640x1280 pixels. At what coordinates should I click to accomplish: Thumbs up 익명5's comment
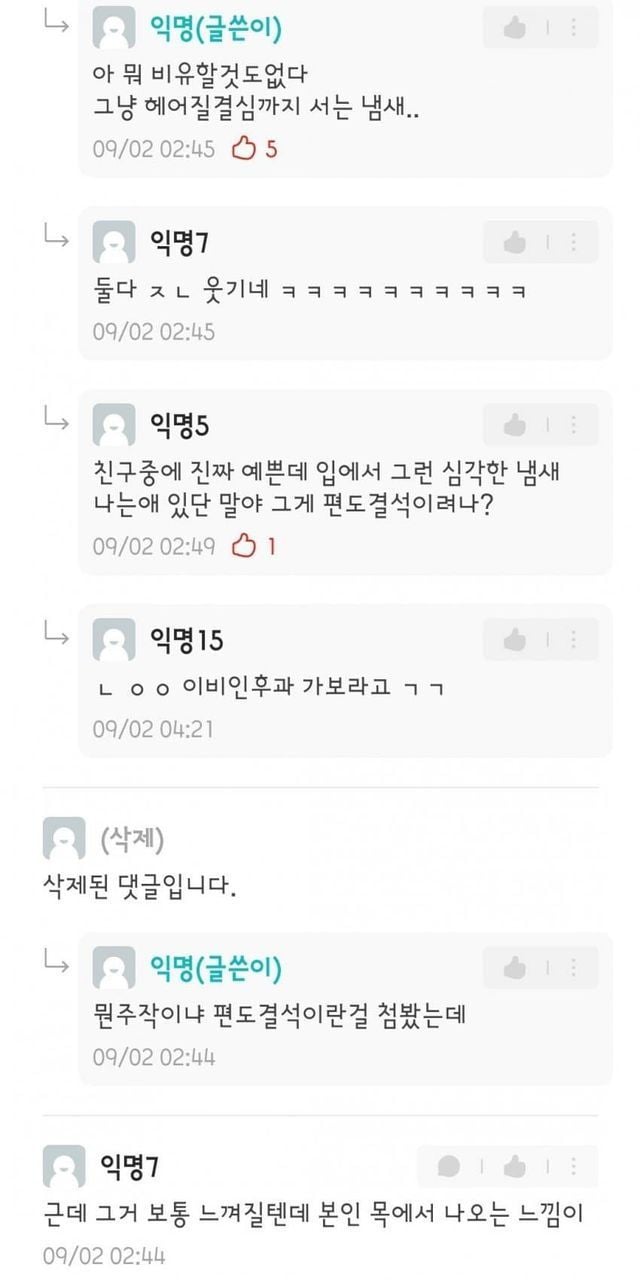click(515, 425)
